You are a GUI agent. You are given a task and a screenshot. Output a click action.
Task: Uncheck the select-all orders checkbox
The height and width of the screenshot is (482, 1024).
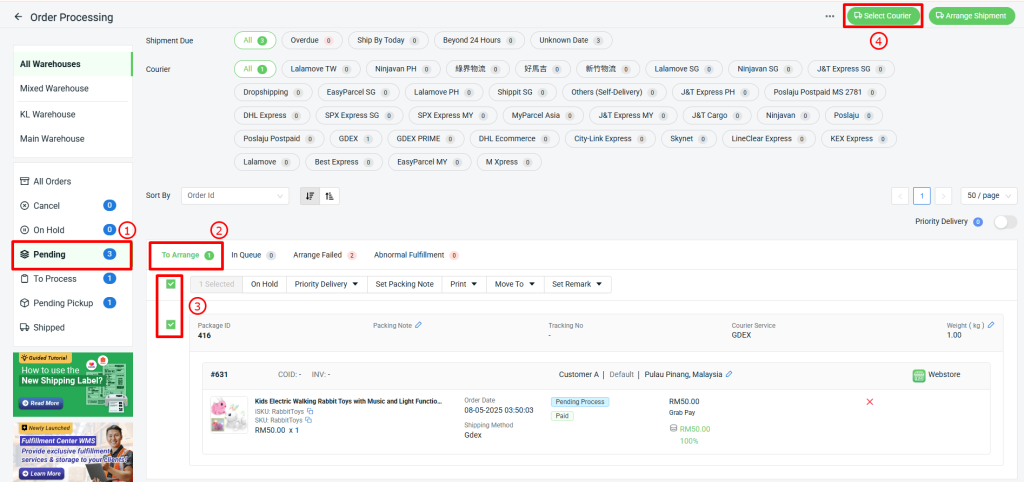(170, 284)
